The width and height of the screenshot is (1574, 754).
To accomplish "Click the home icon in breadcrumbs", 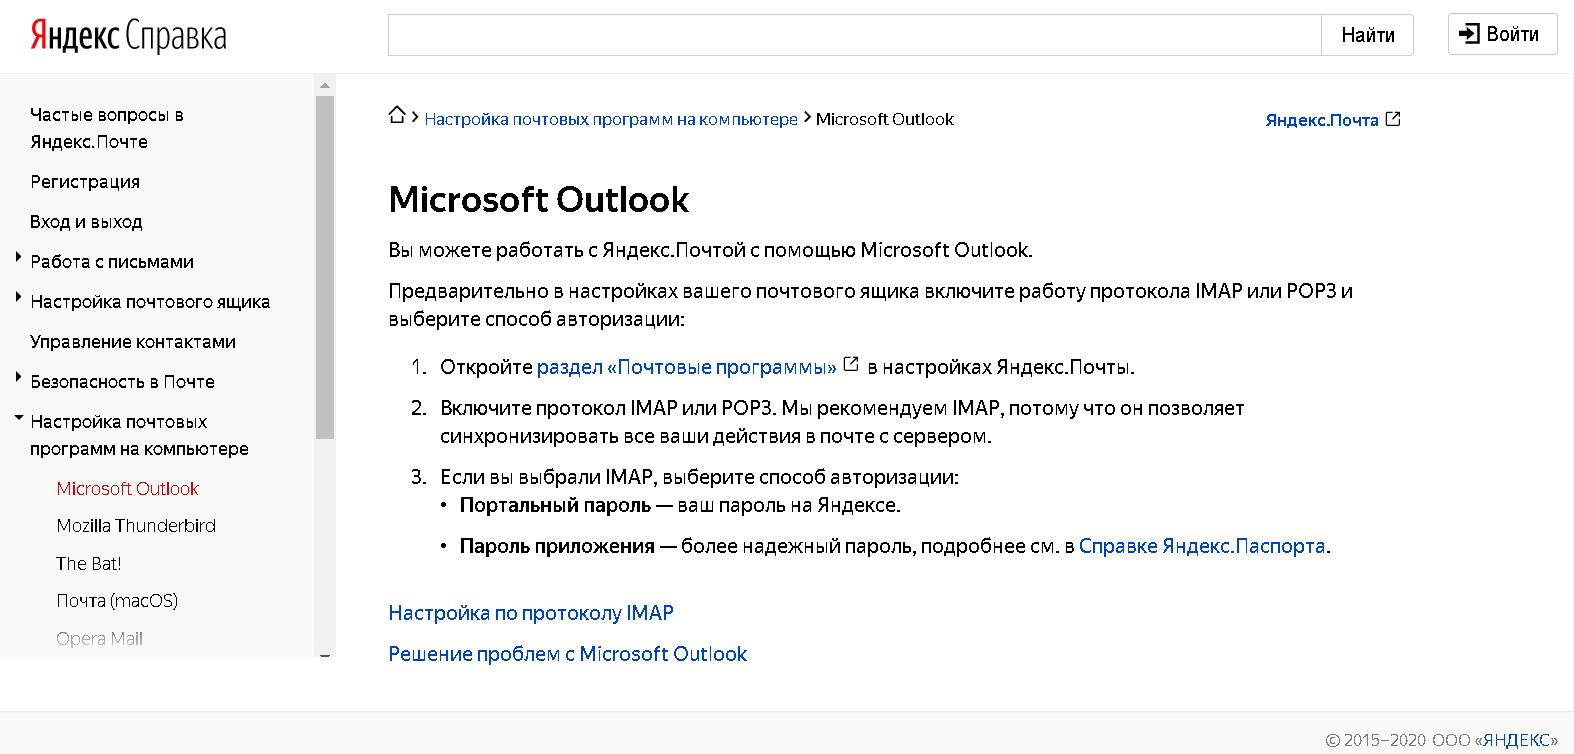I will point(397,116).
